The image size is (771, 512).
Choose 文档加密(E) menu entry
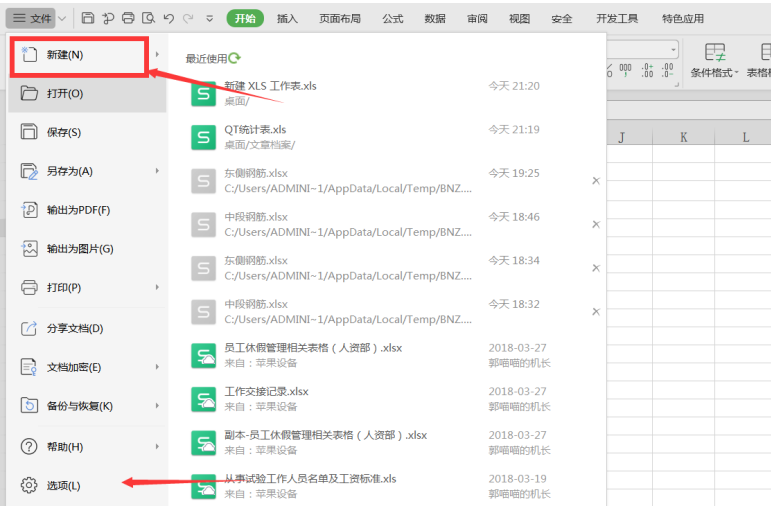pyautogui.click(x=87, y=367)
